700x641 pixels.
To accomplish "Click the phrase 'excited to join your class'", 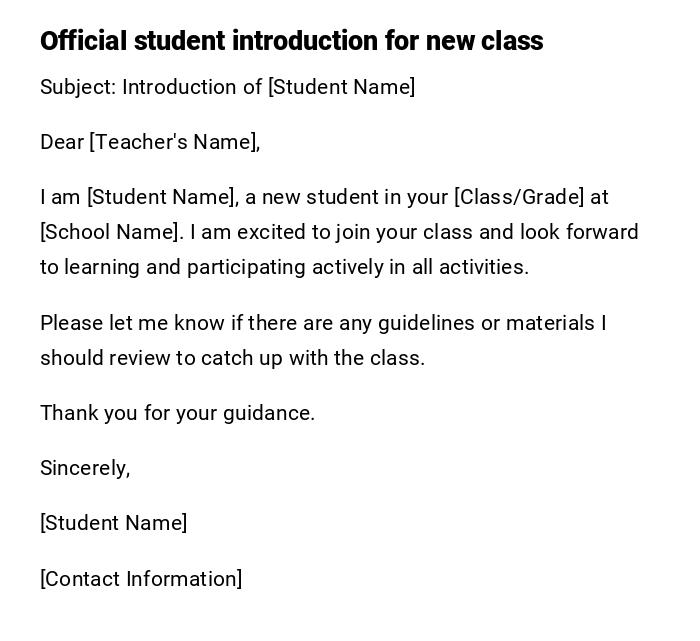I will 356,232.
